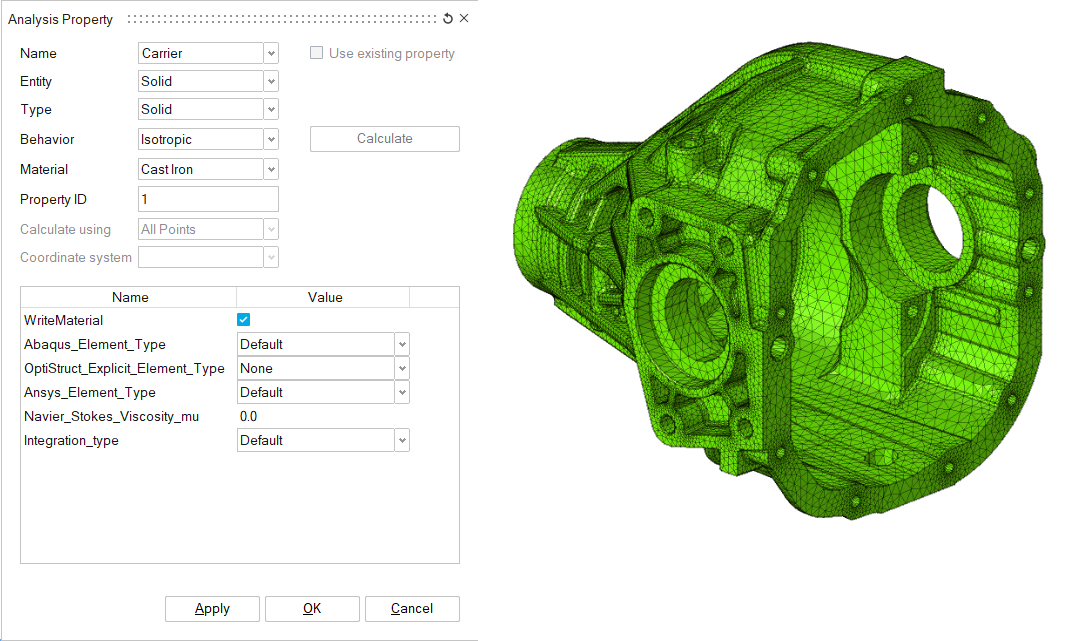
Task: Close the Analysis Property dialog
Action: pyautogui.click(x=464, y=18)
